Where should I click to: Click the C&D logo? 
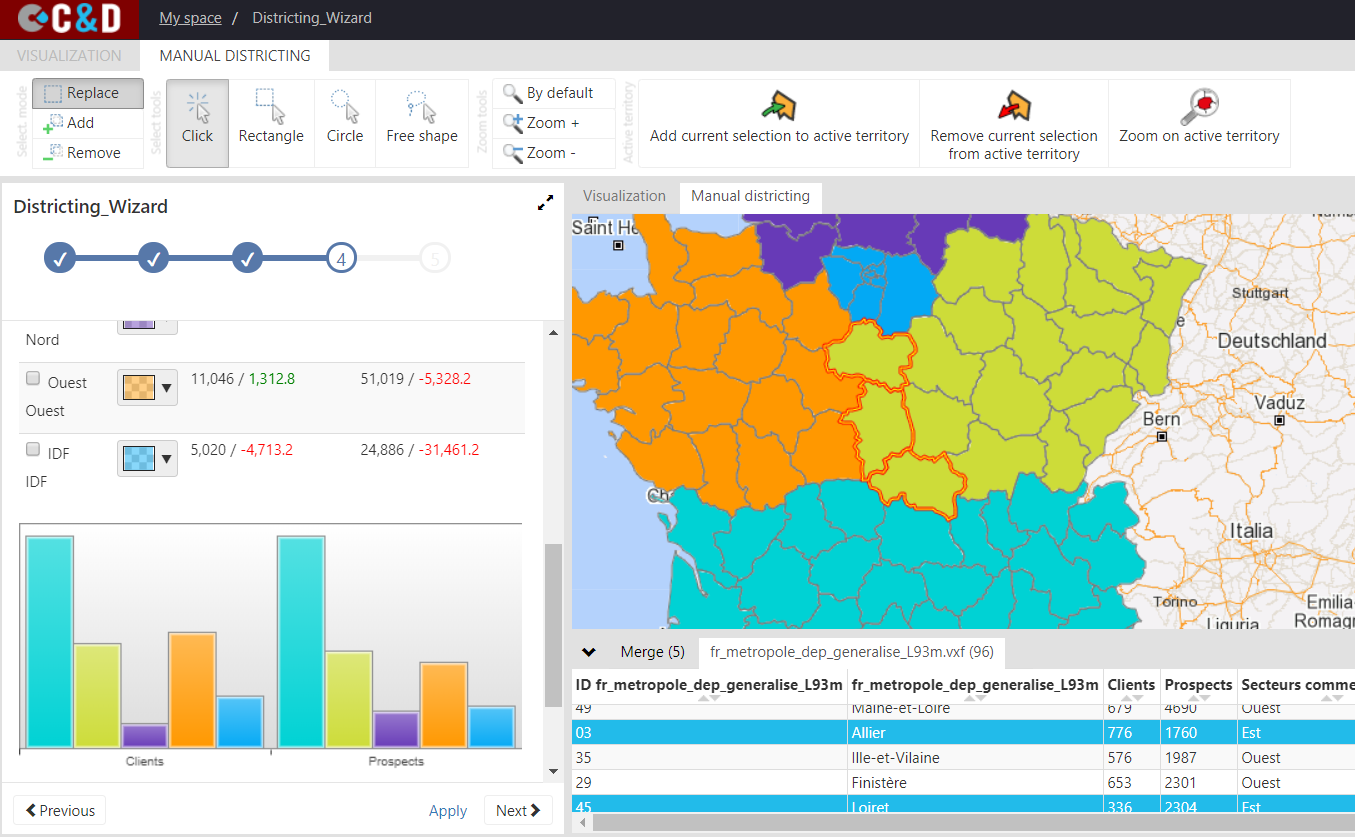click(70, 19)
